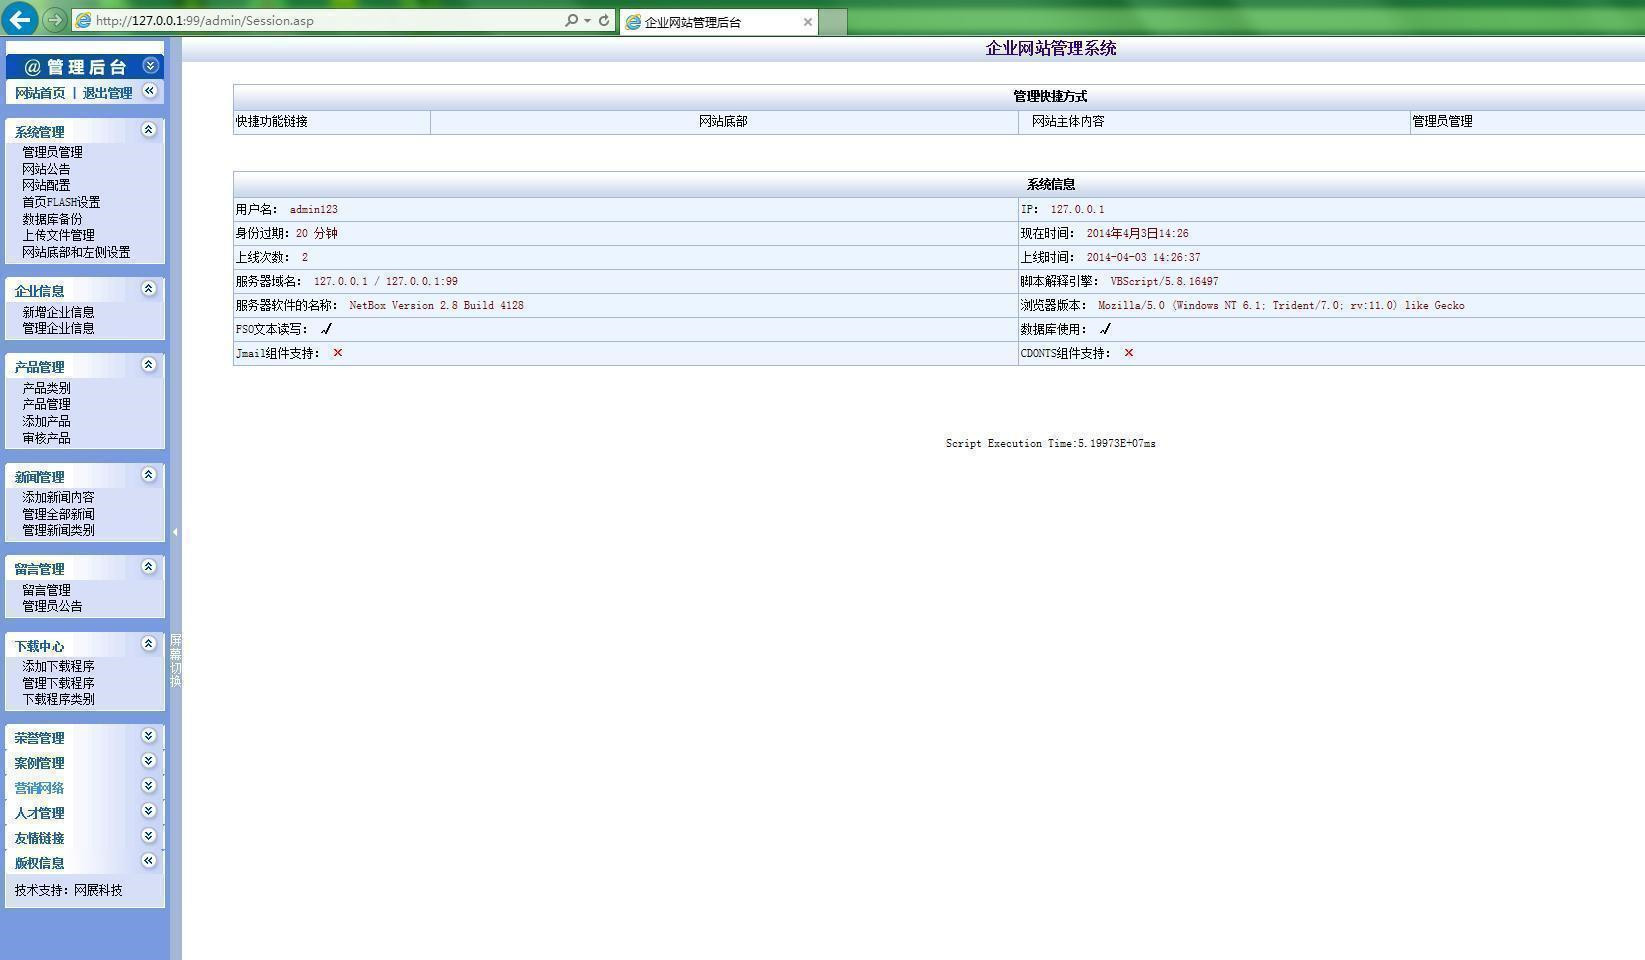Open 网站公告 menu item
The height and width of the screenshot is (960, 1645).
click(46, 169)
